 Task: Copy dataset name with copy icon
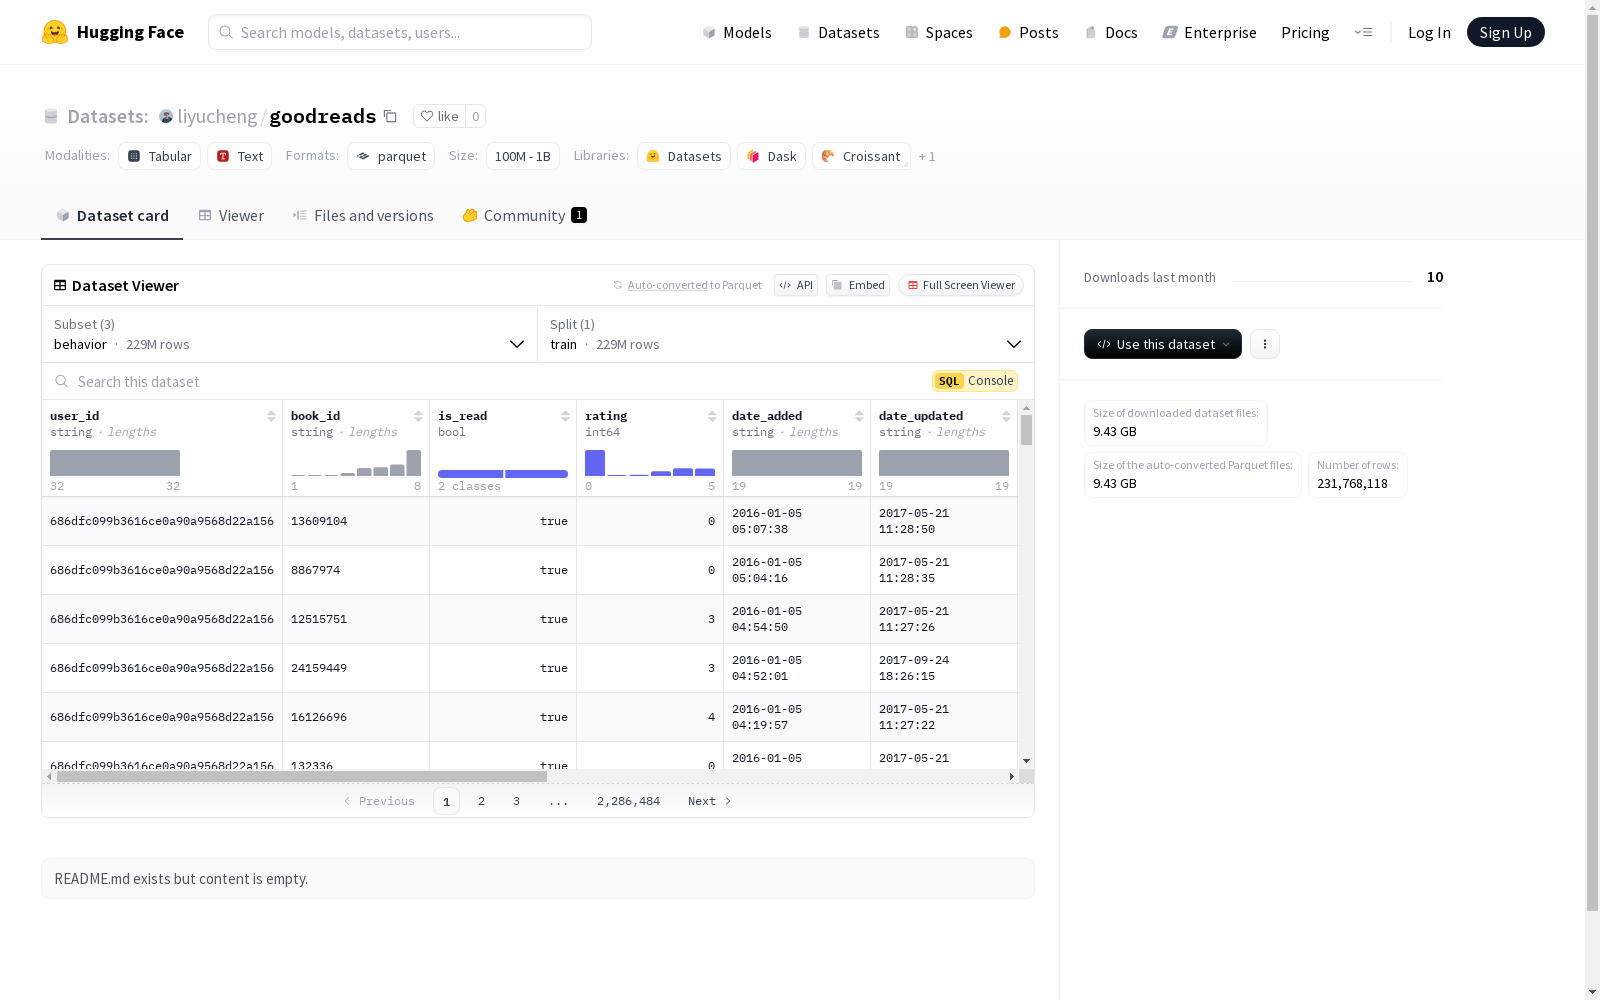click(390, 116)
